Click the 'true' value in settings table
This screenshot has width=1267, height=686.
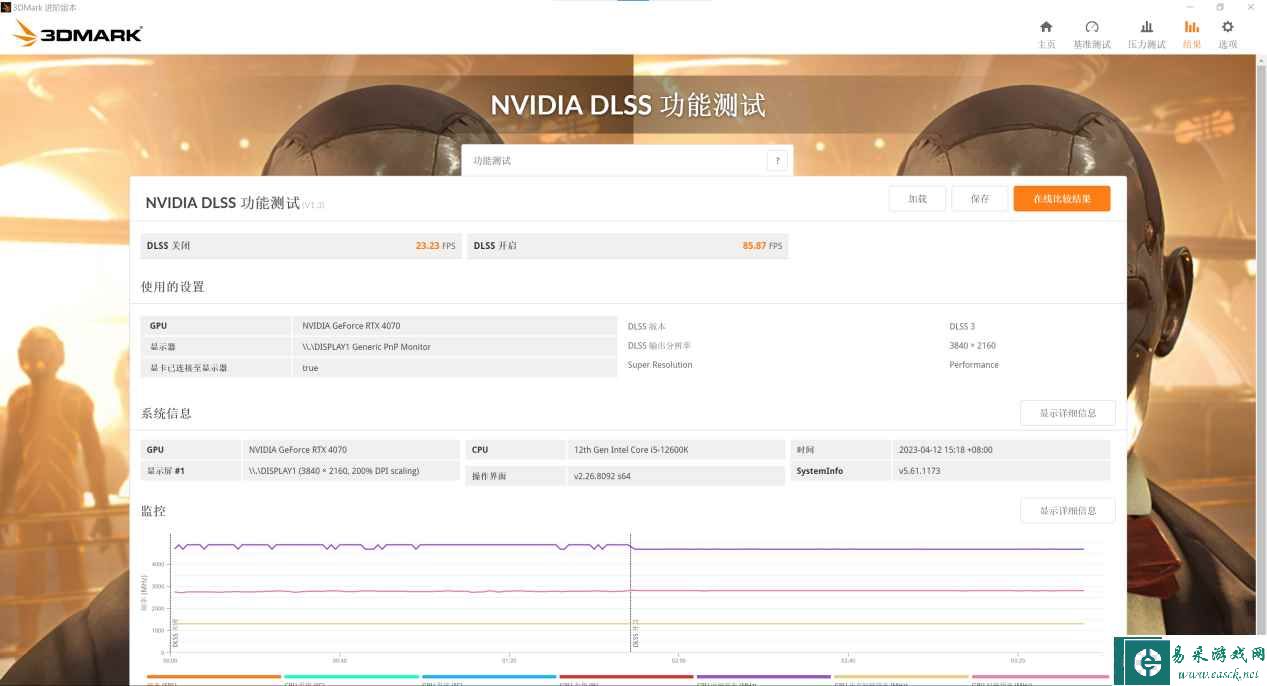click(x=310, y=368)
